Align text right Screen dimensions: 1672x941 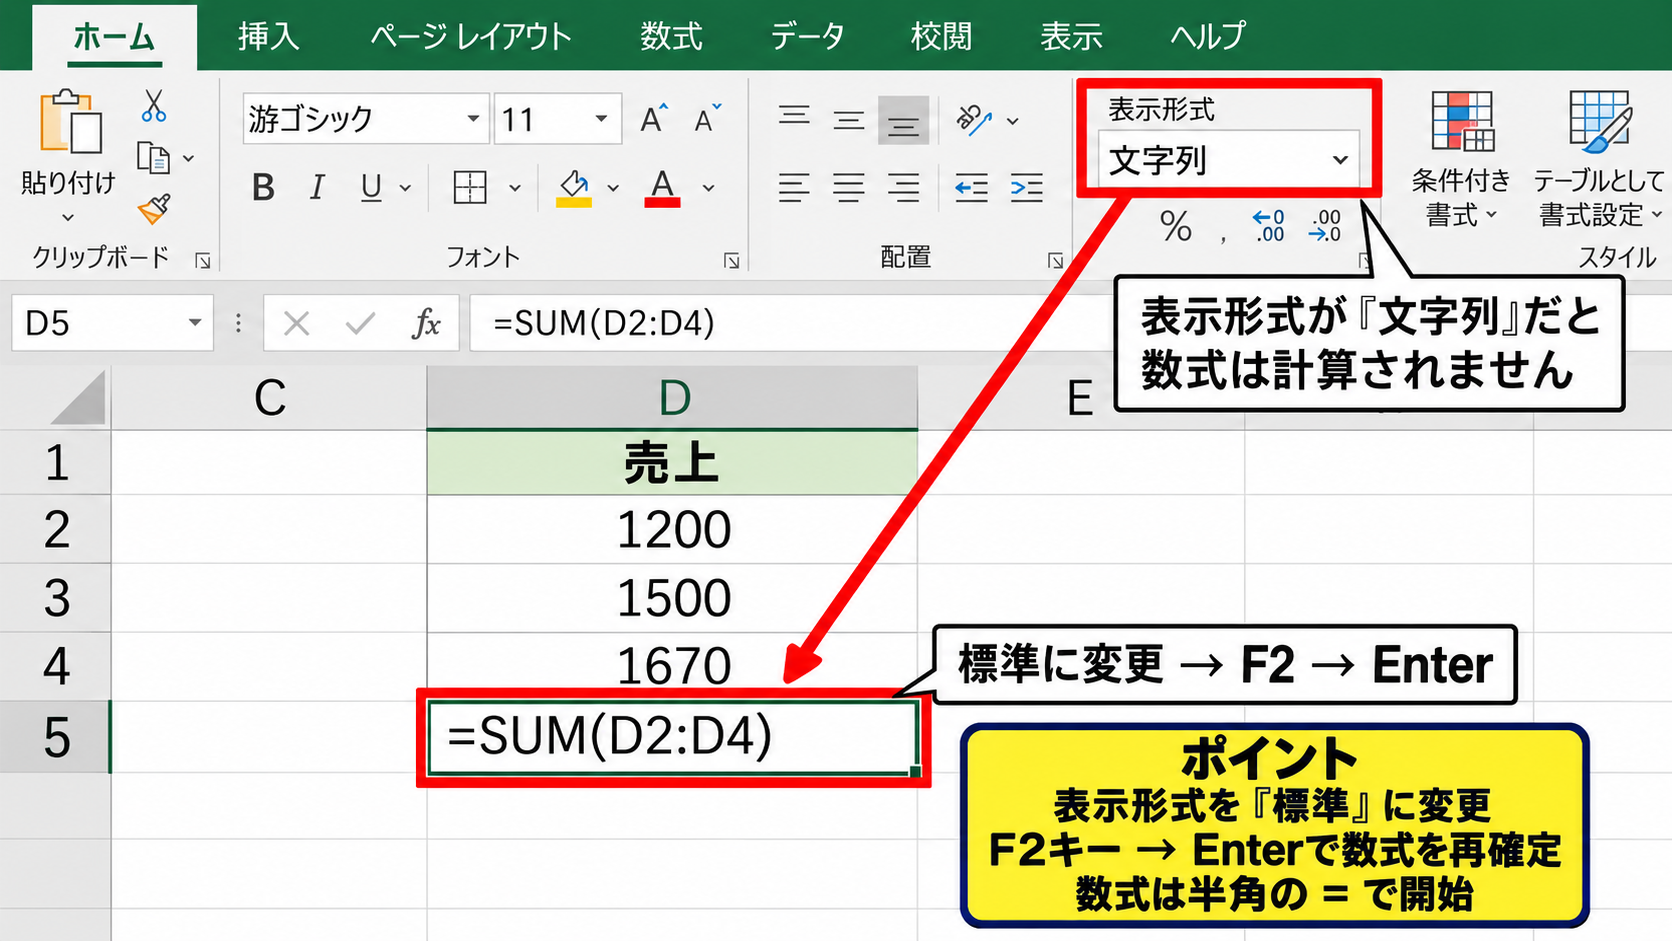tap(903, 187)
